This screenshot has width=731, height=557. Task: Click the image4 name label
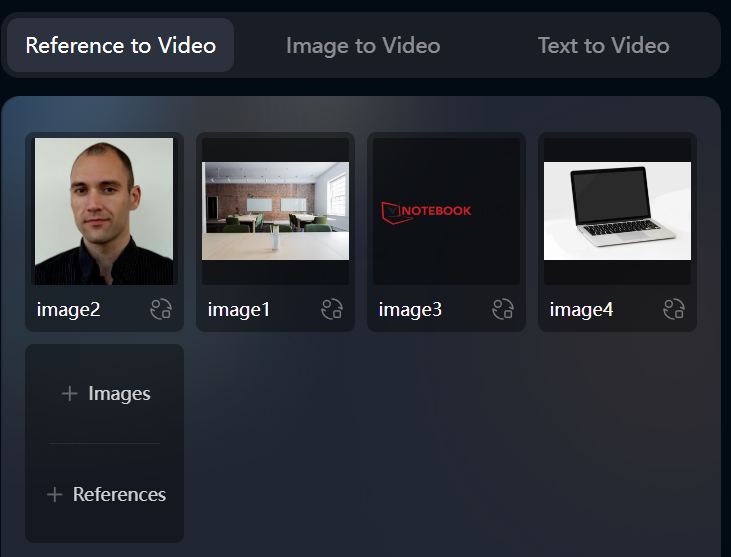click(581, 310)
